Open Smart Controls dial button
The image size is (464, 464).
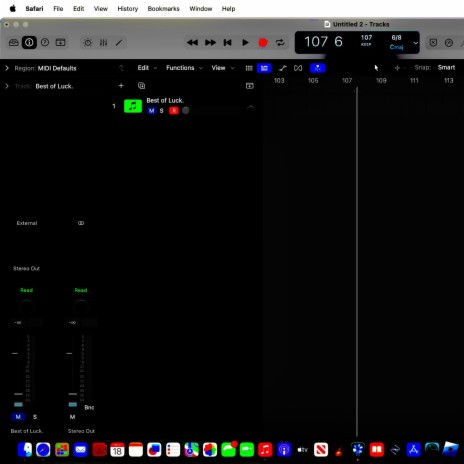coord(88,42)
